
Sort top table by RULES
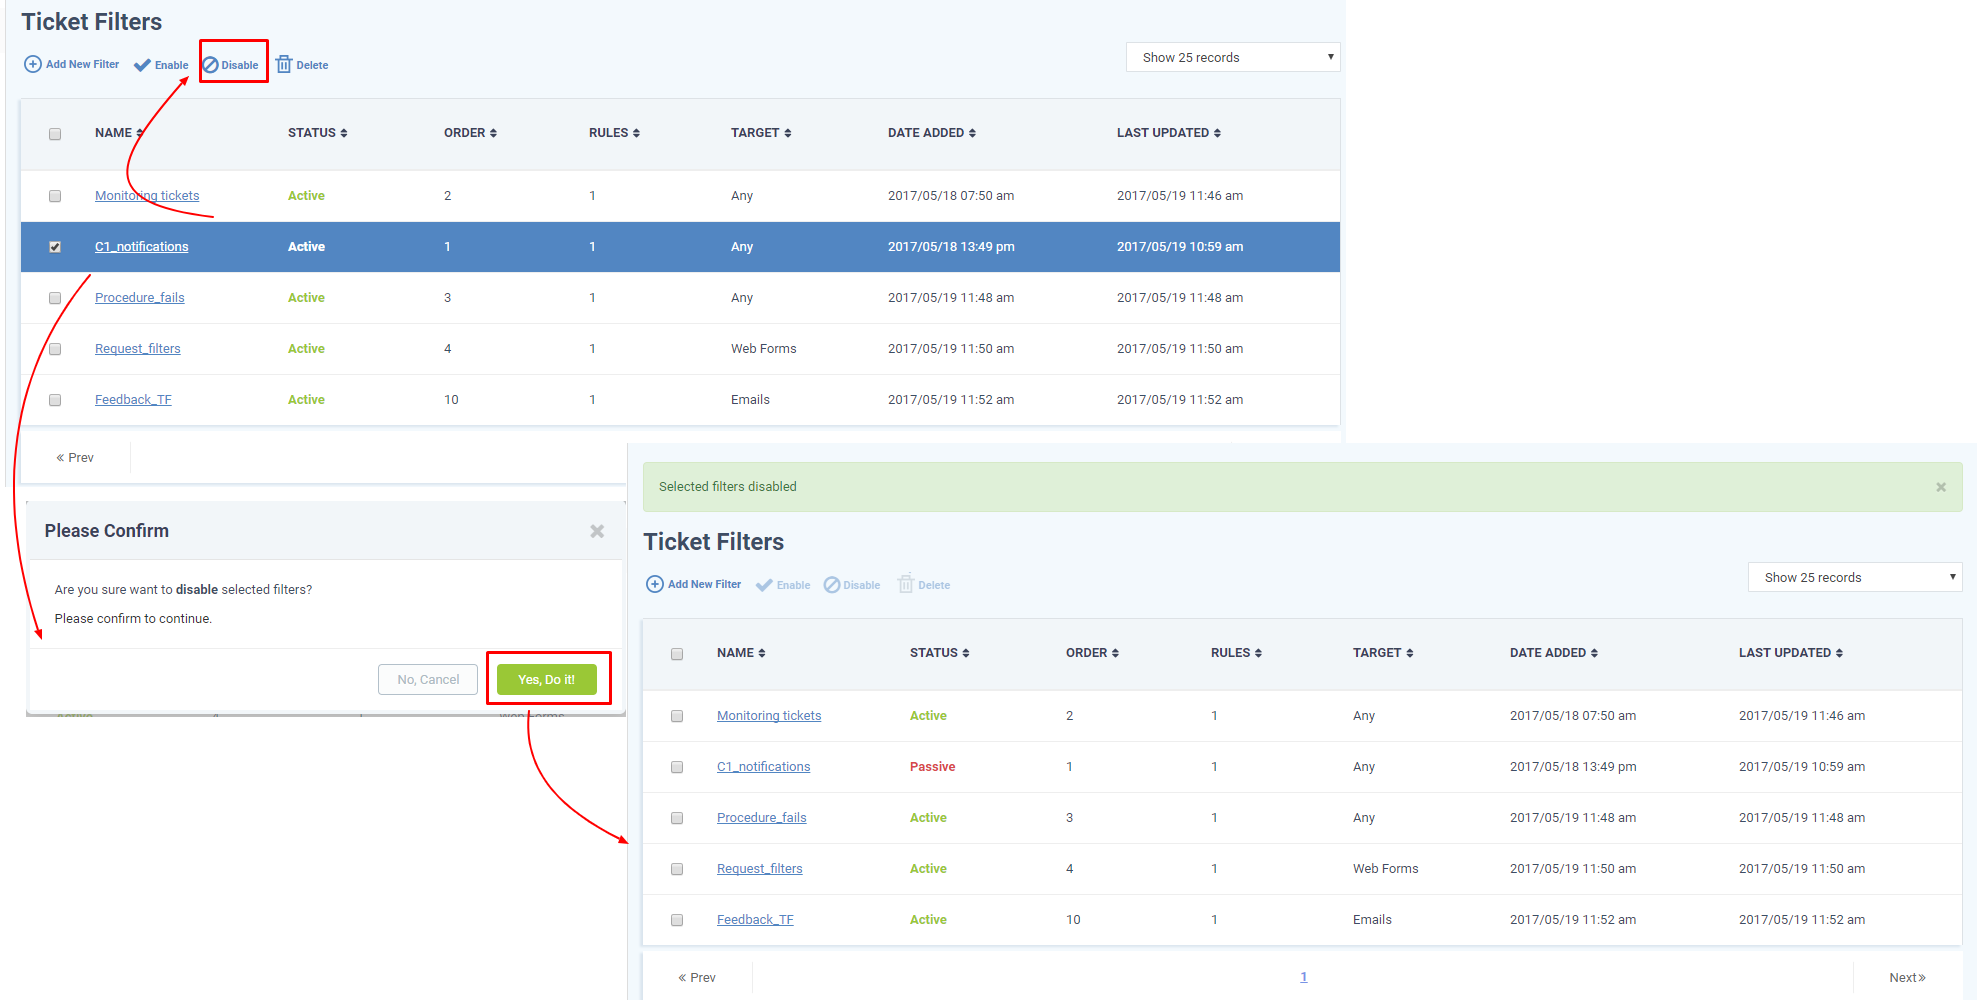coord(614,133)
